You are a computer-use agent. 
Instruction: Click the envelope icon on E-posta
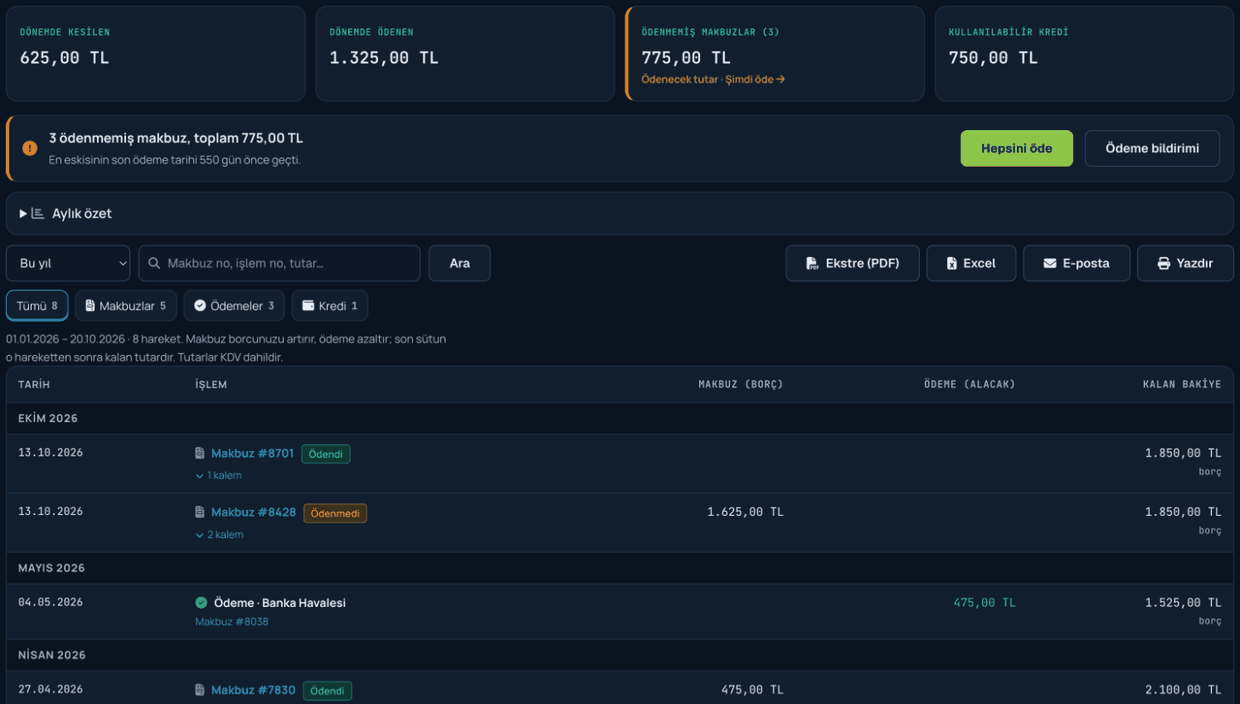tap(1050, 263)
